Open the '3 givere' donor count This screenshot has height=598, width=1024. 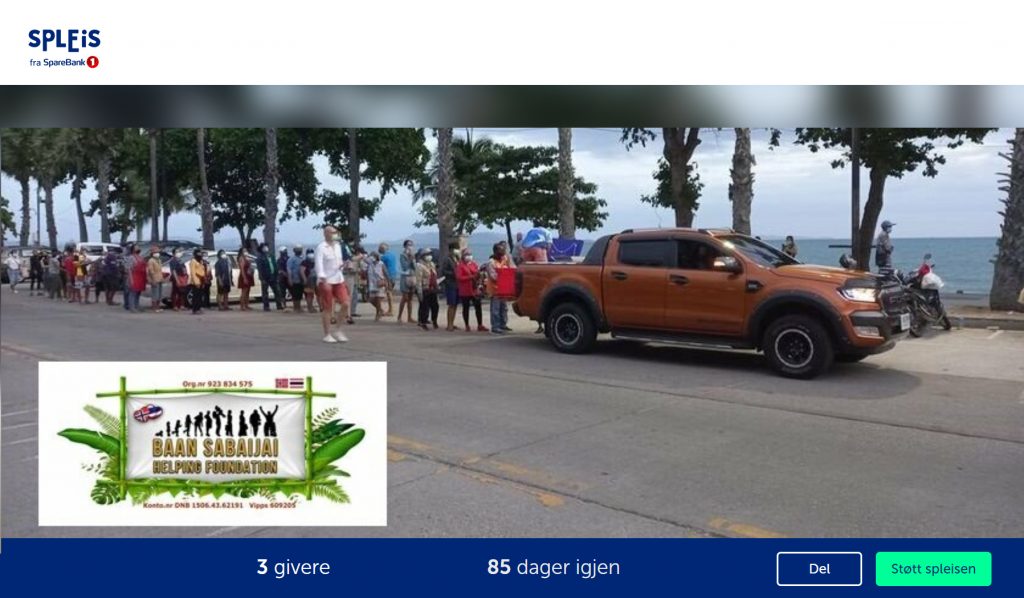(x=293, y=567)
